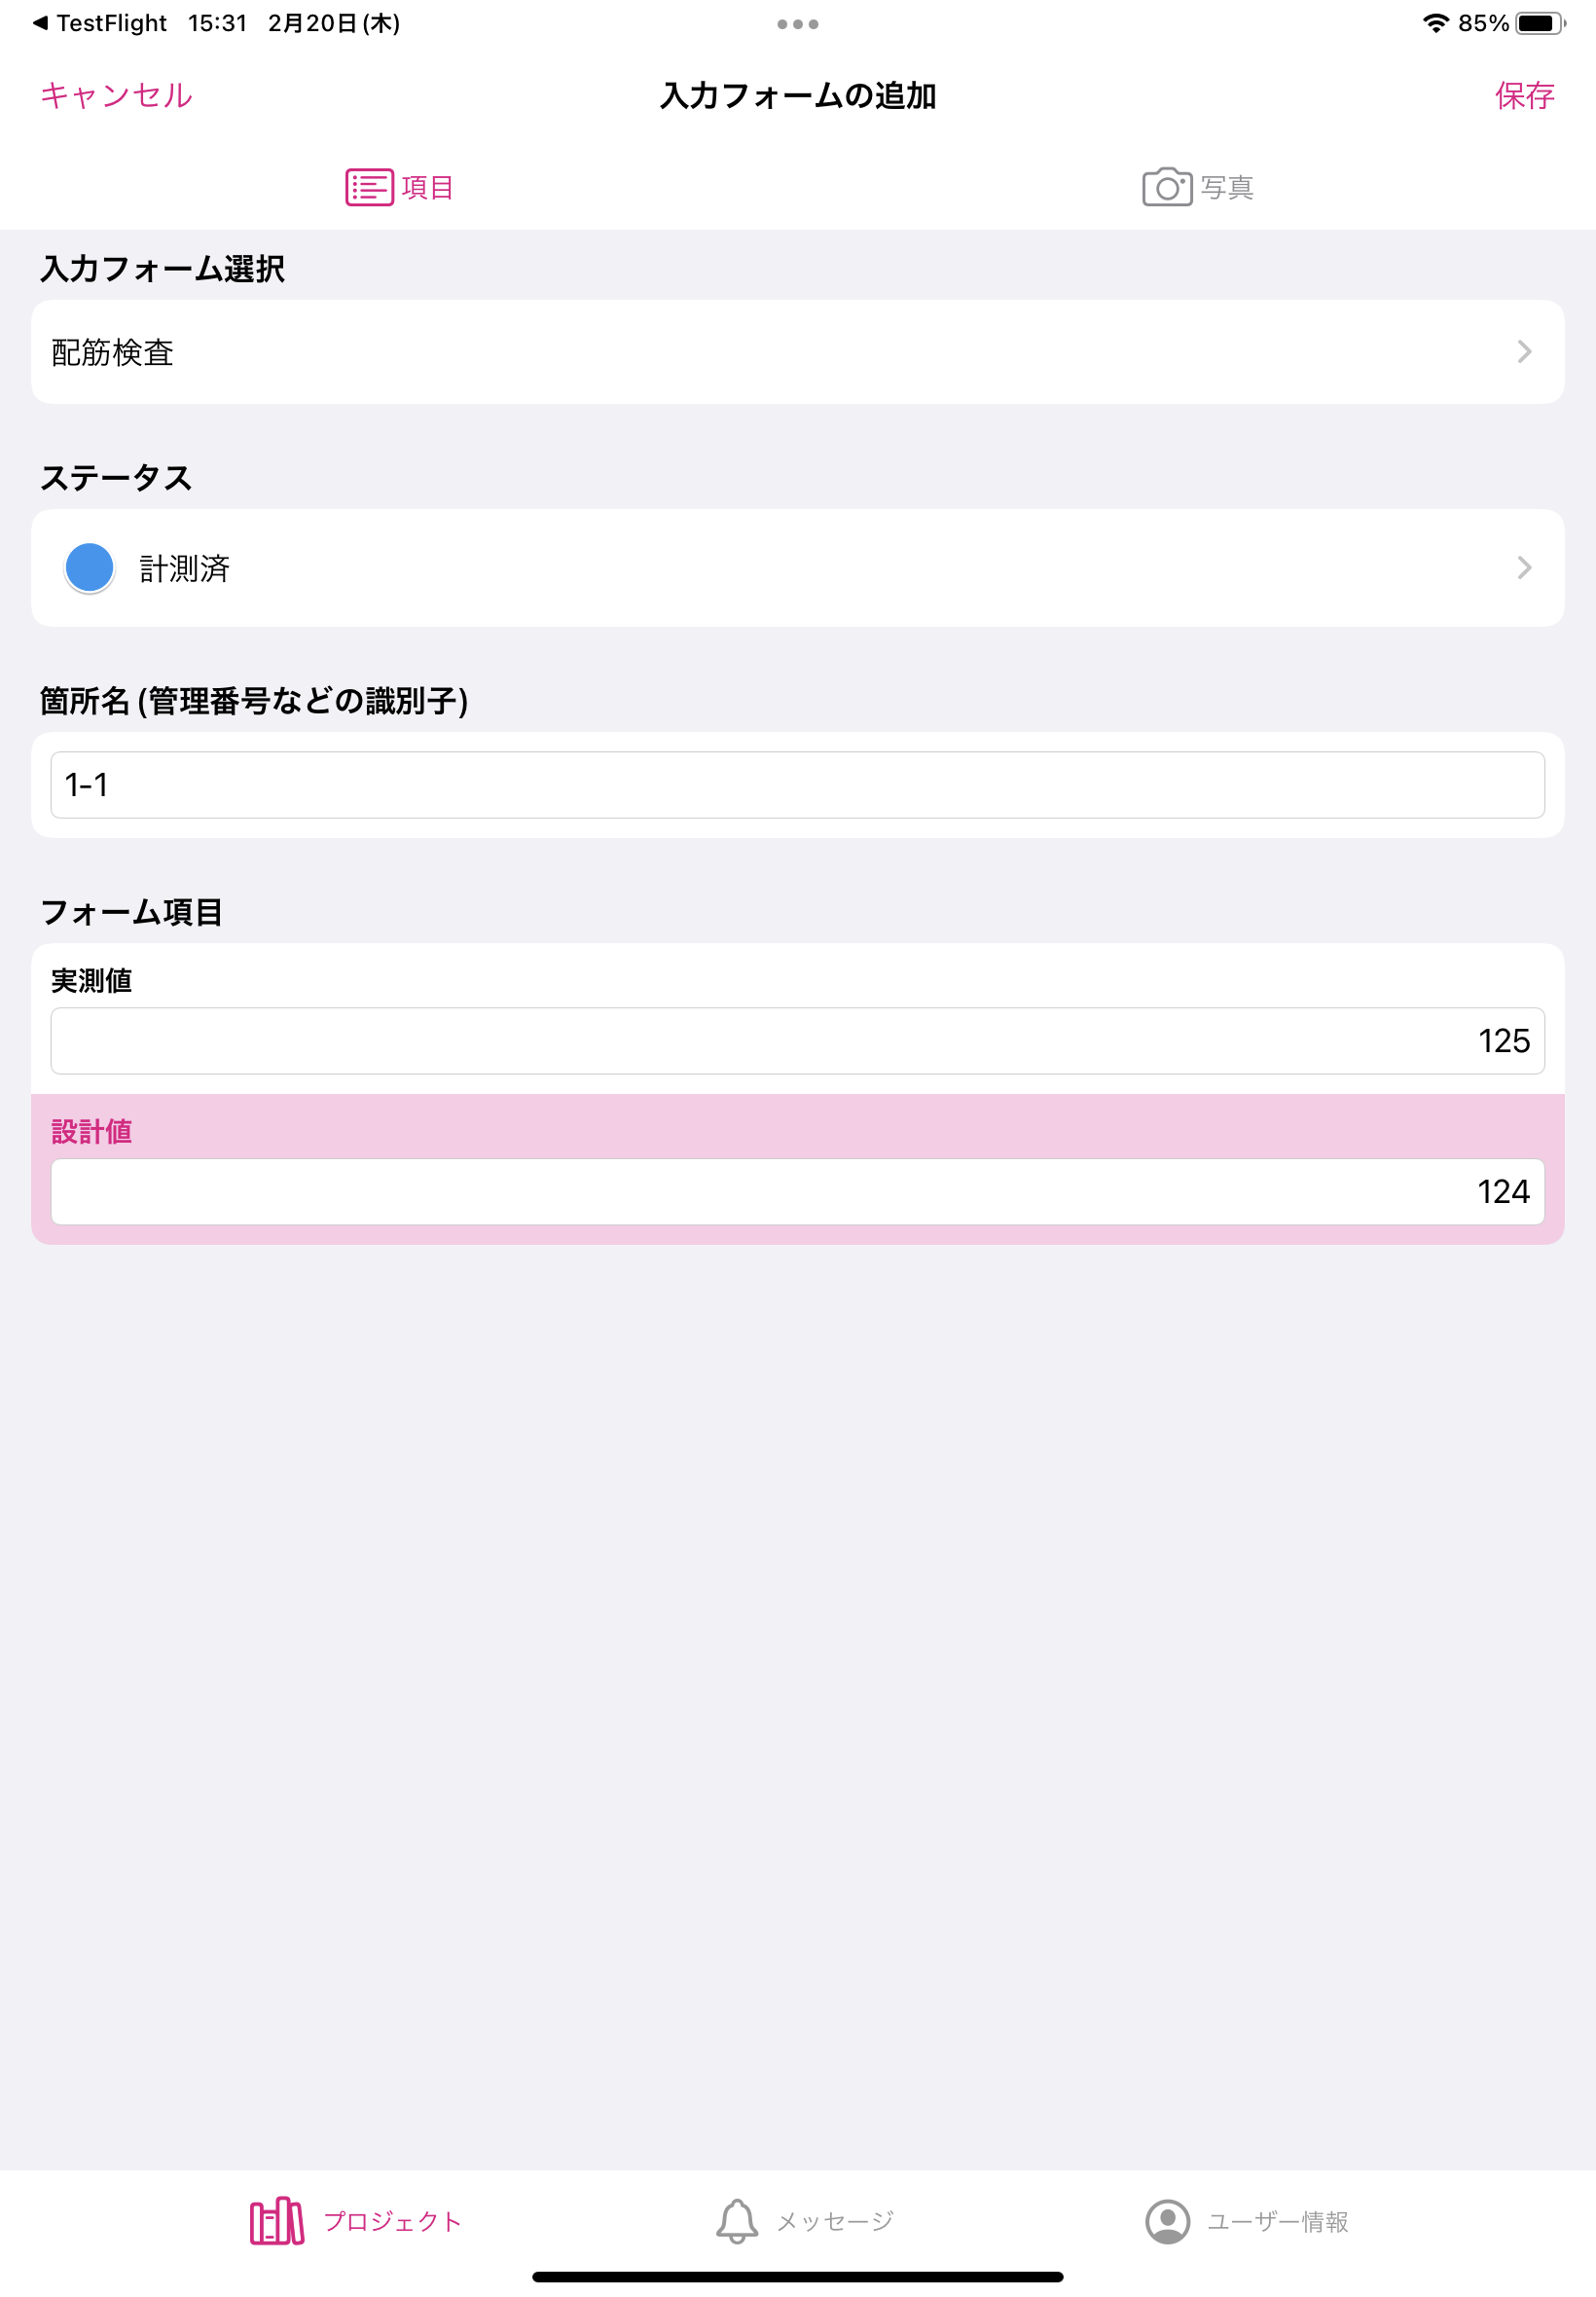Image resolution: width=1596 pixels, height=2297 pixels.
Task: Focus the 箇所名 field containing 1-1
Action: [x=798, y=785]
